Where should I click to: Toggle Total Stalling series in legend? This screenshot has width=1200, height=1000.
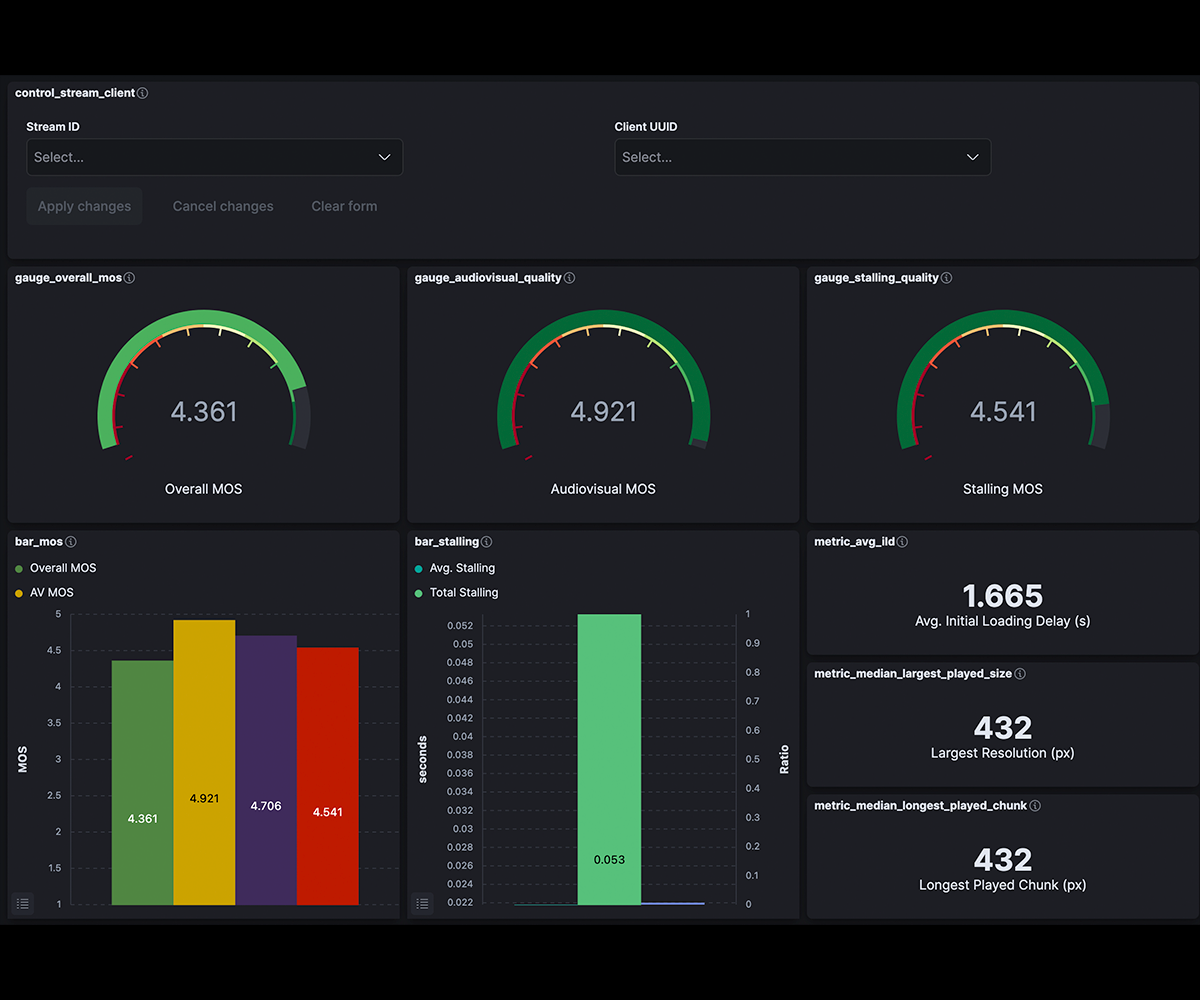tap(463, 593)
